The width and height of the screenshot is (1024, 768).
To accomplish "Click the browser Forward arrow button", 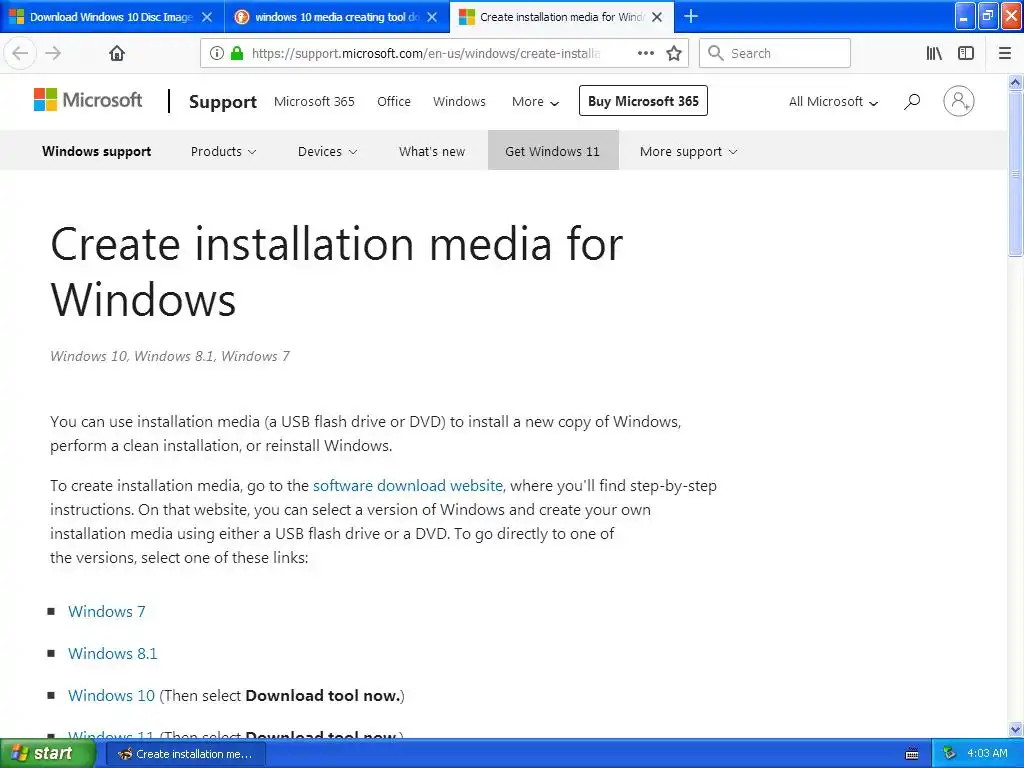I will coord(54,54).
